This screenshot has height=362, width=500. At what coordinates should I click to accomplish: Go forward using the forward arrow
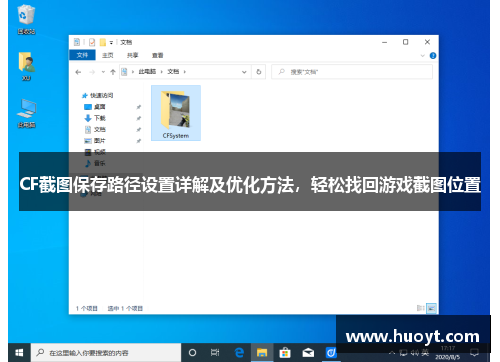tap(92, 72)
